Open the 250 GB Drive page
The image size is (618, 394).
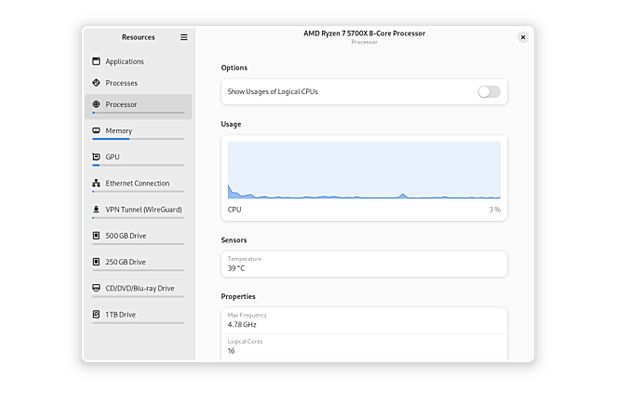click(x=138, y=264)
